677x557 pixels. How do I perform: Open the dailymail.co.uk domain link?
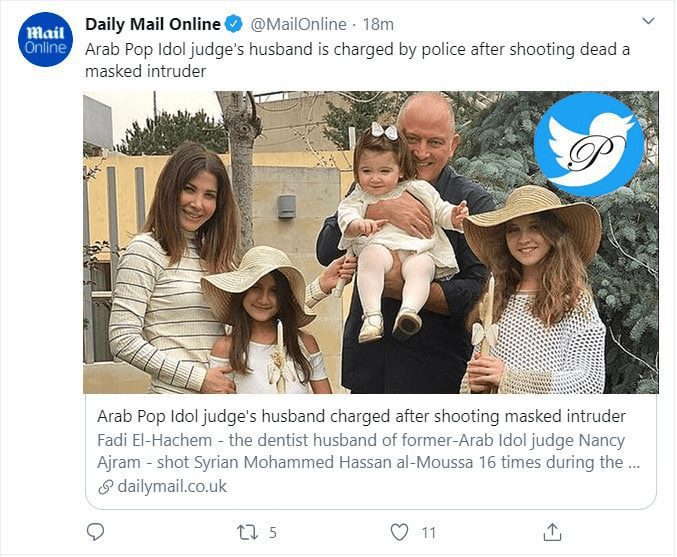pos(172,487)
